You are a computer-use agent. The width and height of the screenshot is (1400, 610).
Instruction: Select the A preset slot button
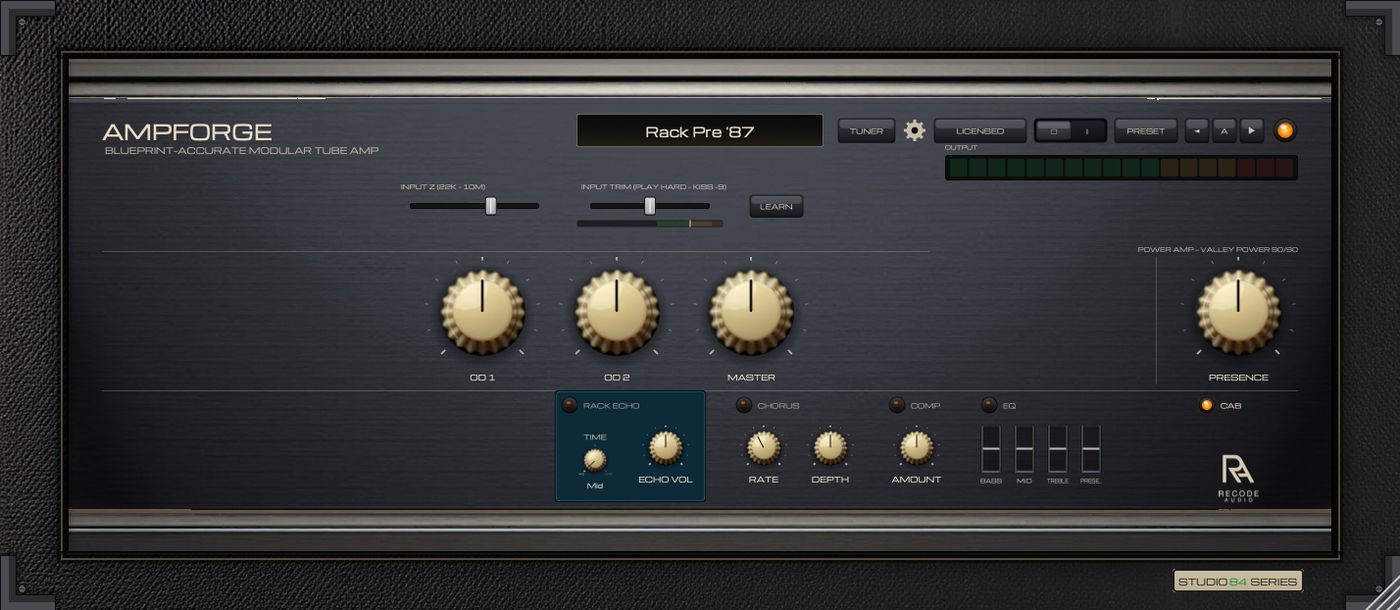pos(1225,131)
